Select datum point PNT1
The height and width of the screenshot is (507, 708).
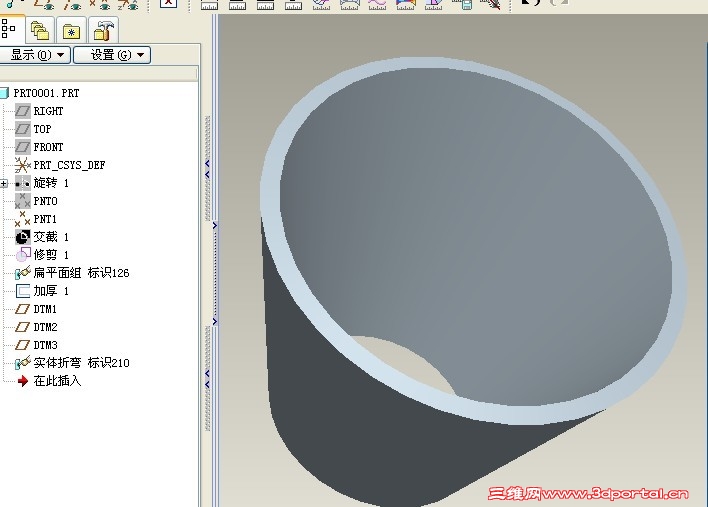coord(36,219)
